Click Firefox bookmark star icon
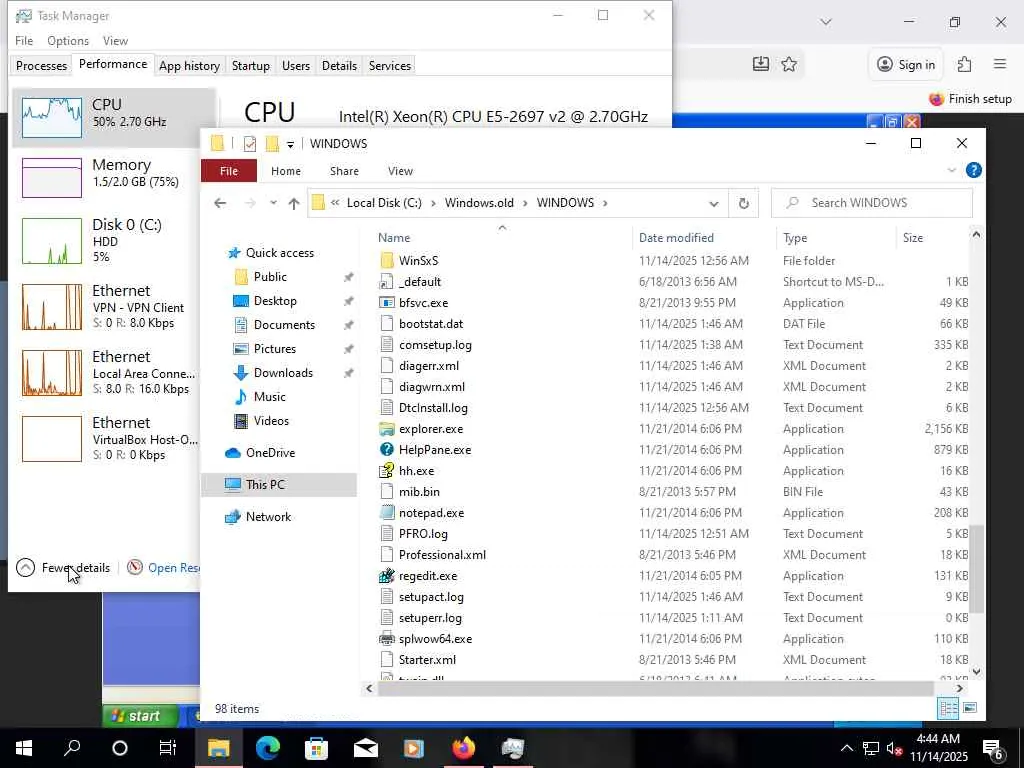Screen dimensions: 1024x768 click(x=789, y=64)
